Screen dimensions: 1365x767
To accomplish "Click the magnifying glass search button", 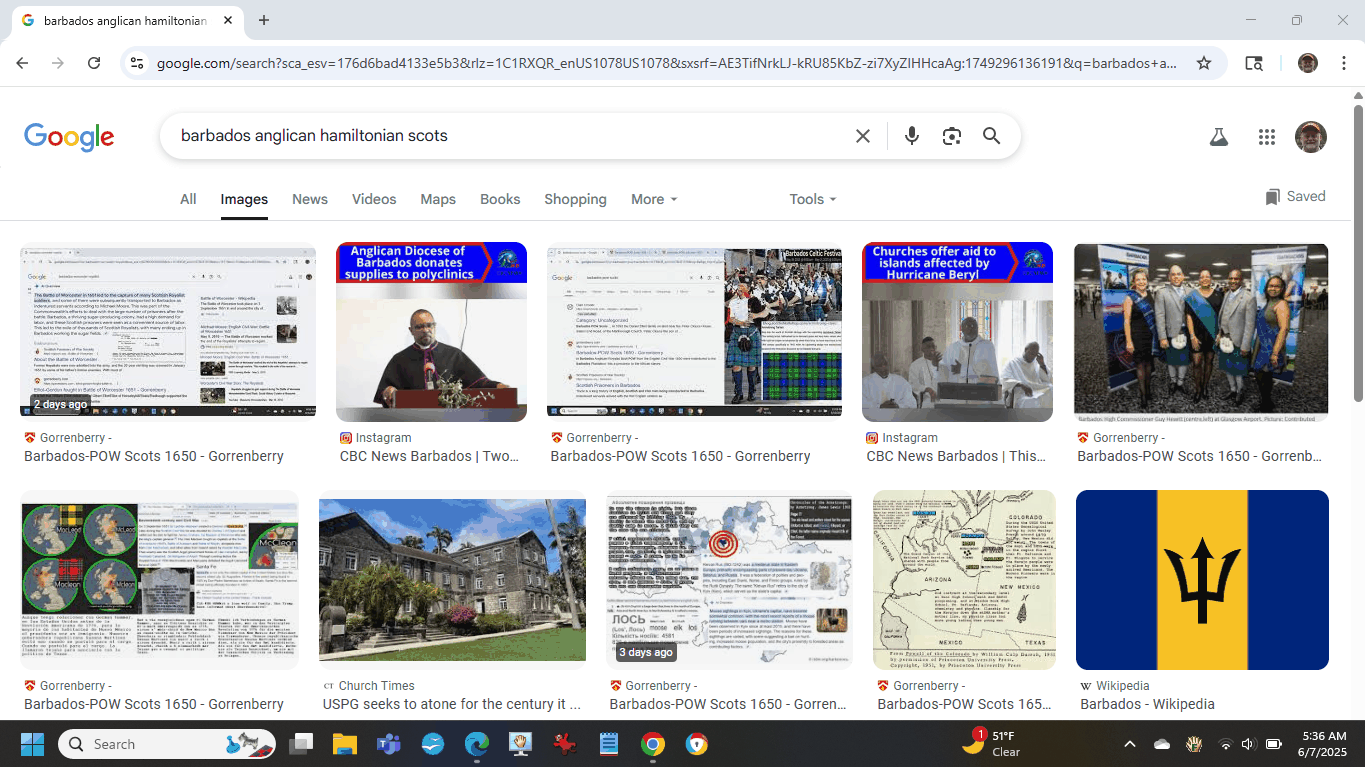I will [x=991, y=136].
